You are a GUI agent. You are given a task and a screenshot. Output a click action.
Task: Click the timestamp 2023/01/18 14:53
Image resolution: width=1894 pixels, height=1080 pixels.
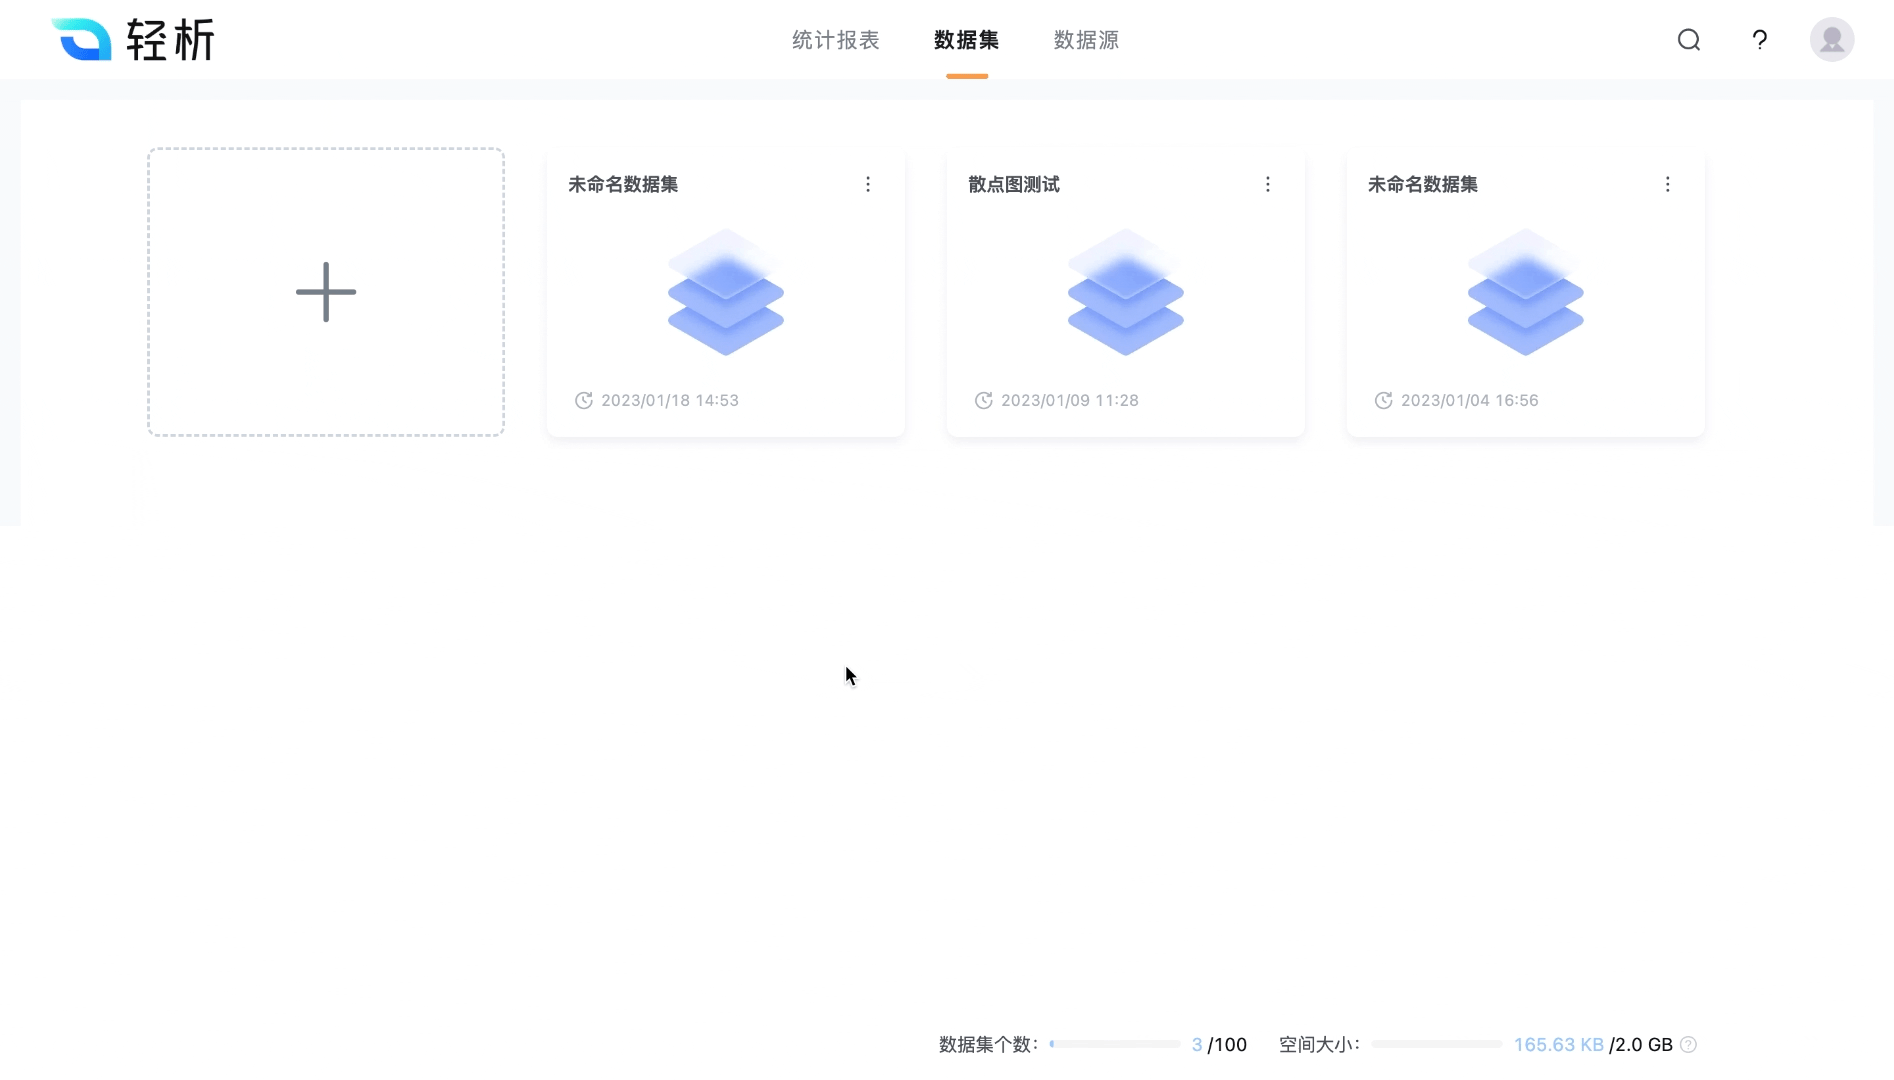[670, 400]
